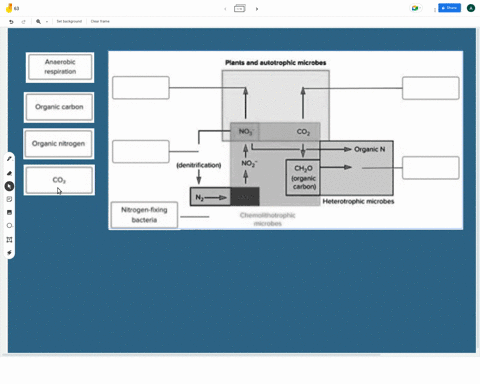Click the 'Chemolithotrophic microbes' caption
Screen dimensions: 480x384
(267, 219)
